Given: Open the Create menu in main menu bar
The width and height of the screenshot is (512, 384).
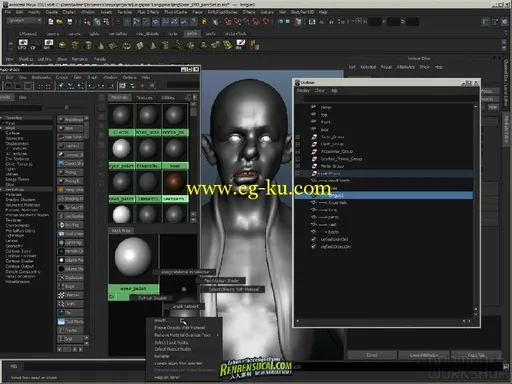Looking at the screenshot, I should point(51,12).
